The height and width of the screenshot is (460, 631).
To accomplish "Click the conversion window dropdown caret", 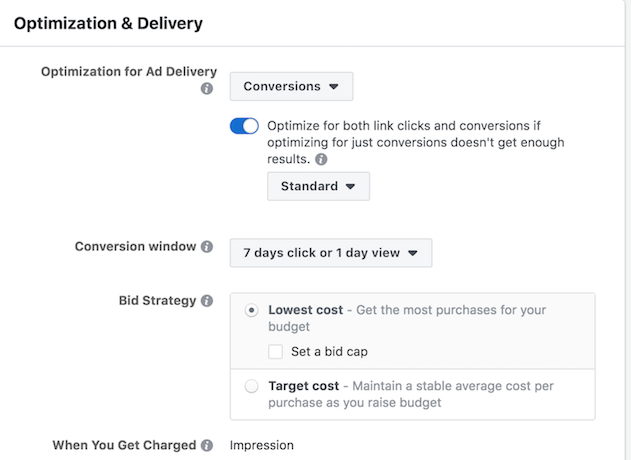I will tap(412, 253).
